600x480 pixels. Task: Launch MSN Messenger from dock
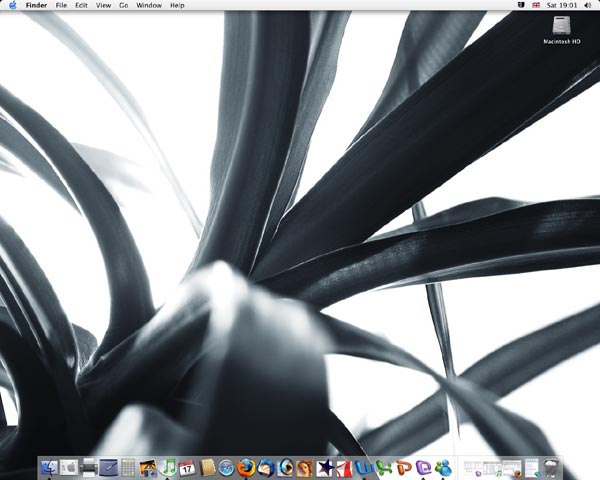tap(443, 467)
